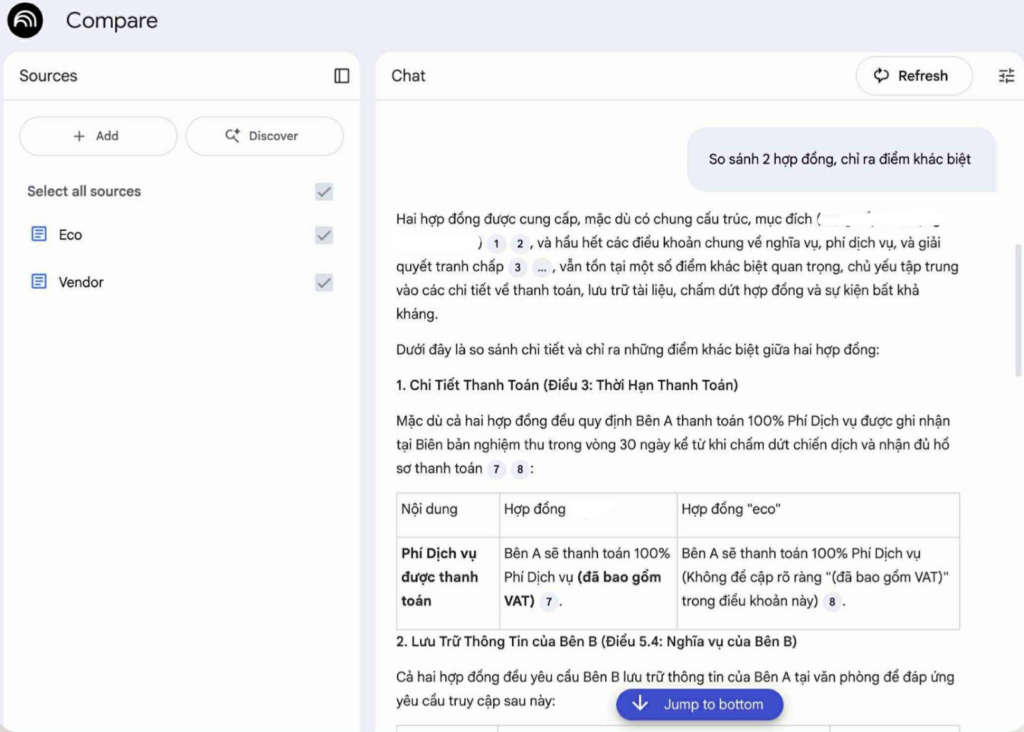Expand the collapsed citations ellipsis chip
The width and height of the screenshot is (1024, 732).
coord(542,268)
